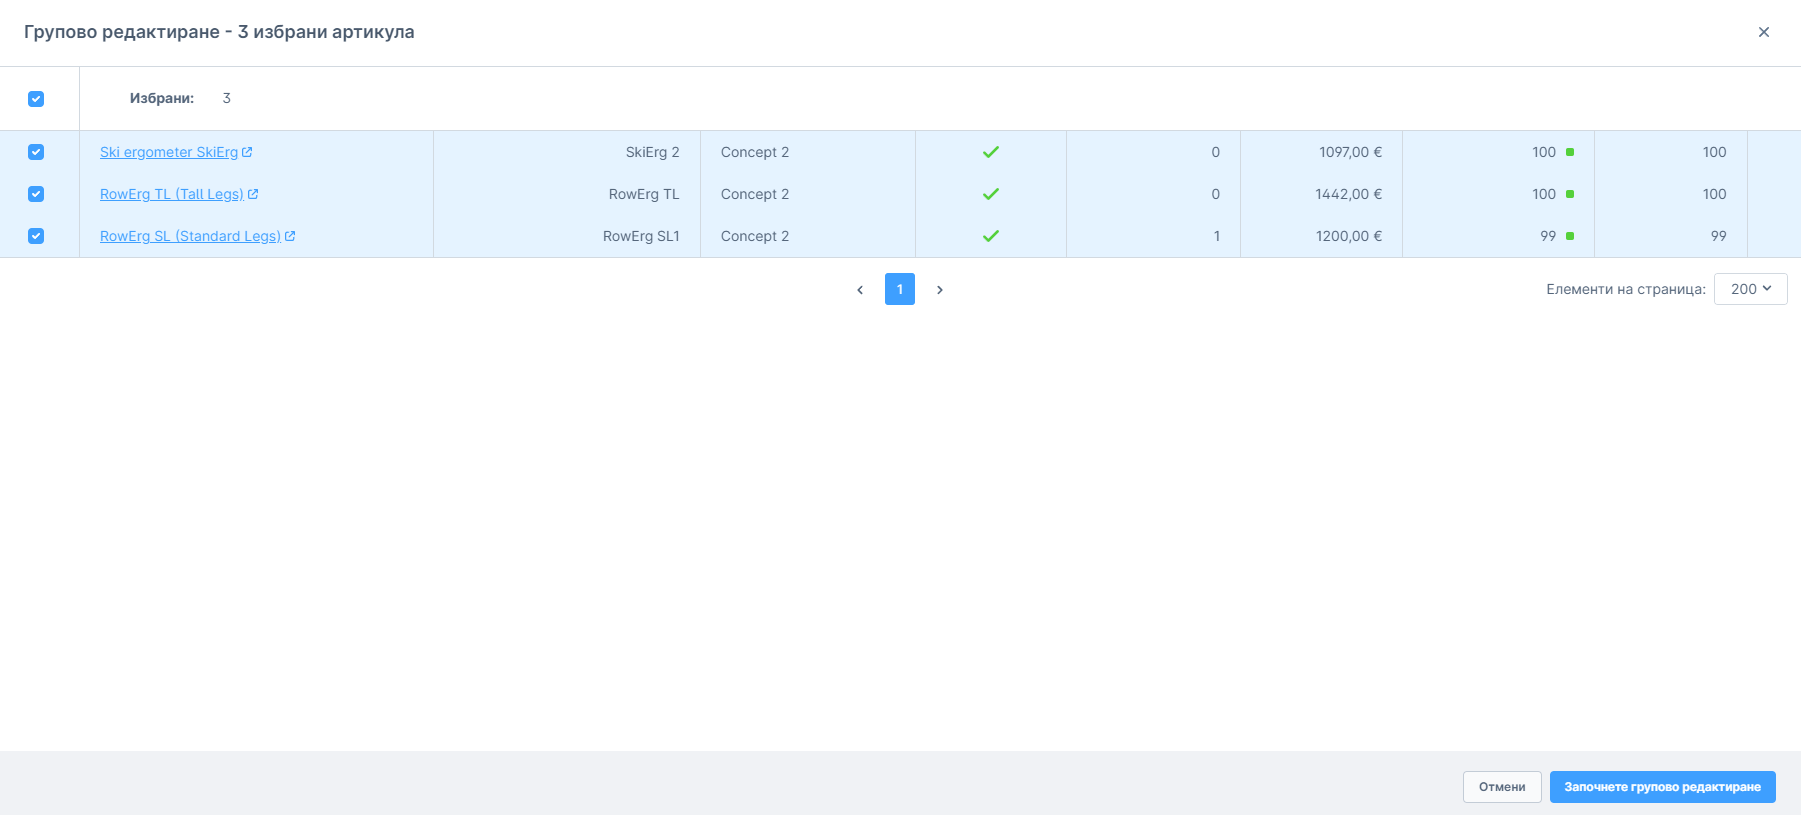Click Започнете групово редактиране button
The height and width of the screenshot is (815, 1801).
tap(1662, 787)
